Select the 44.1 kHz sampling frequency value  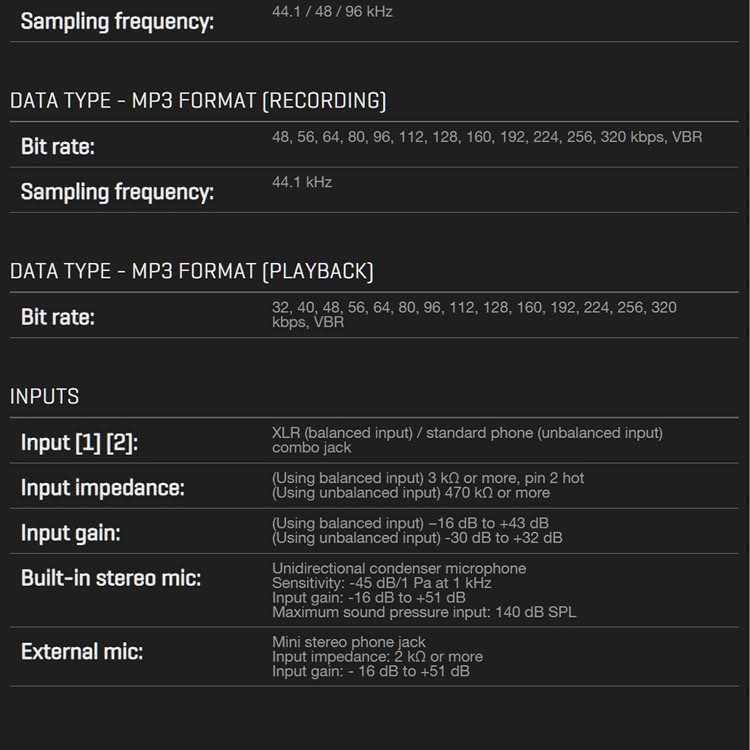pos(302,182)
